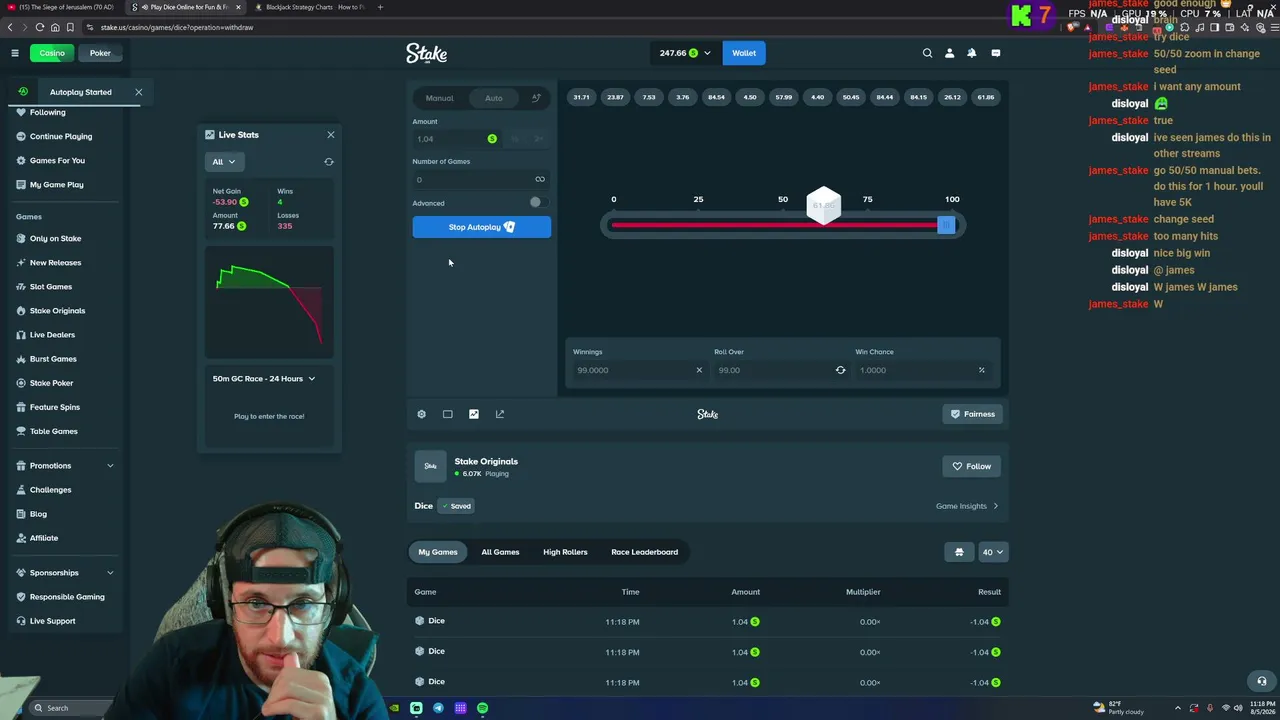
Task: Click the Roll Over value field
Action: [781, 370]
